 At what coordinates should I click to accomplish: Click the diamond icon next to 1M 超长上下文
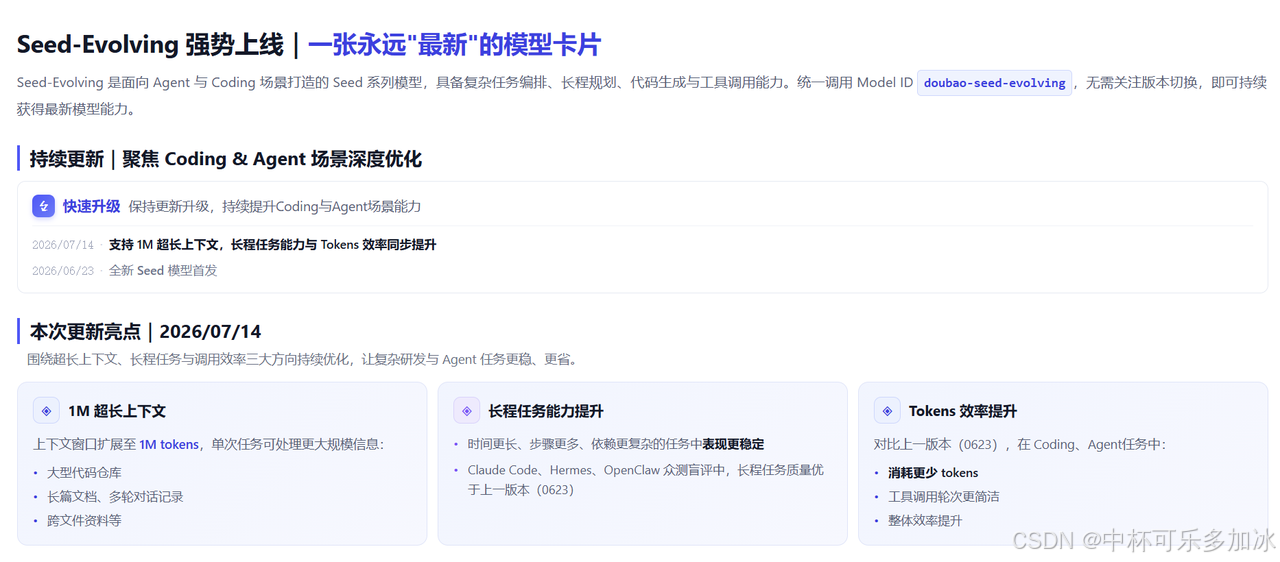click(x=46, y=411)
